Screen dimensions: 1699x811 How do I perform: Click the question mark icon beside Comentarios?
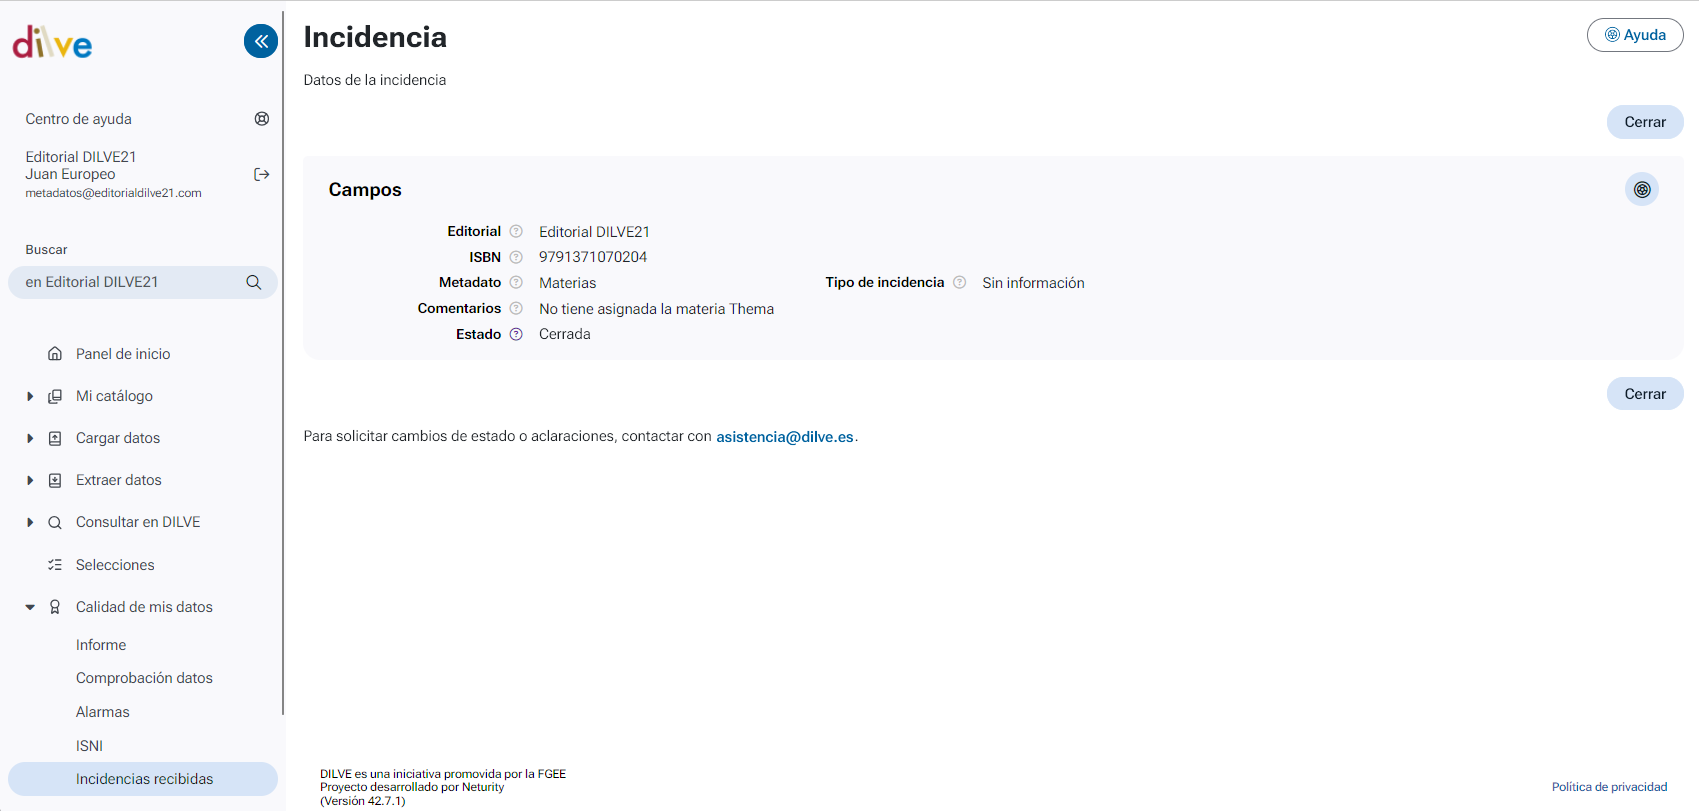coord(516,309)
